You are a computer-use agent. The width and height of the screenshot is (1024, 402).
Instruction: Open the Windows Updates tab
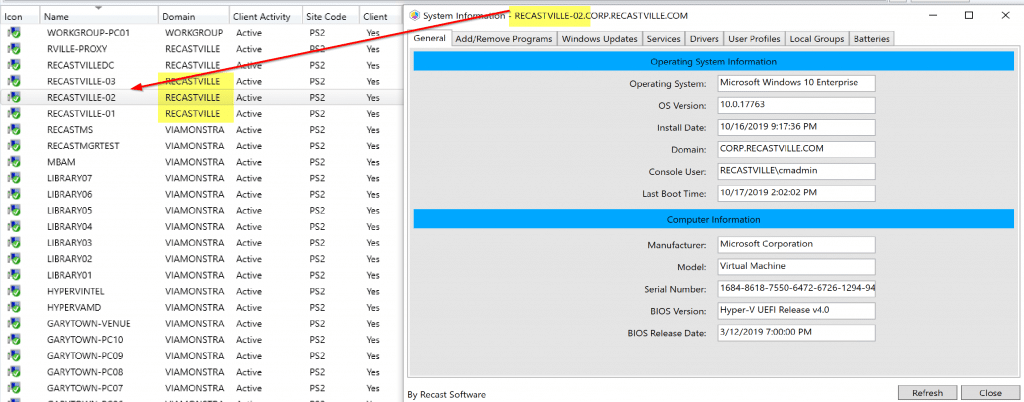pos(599,39)
